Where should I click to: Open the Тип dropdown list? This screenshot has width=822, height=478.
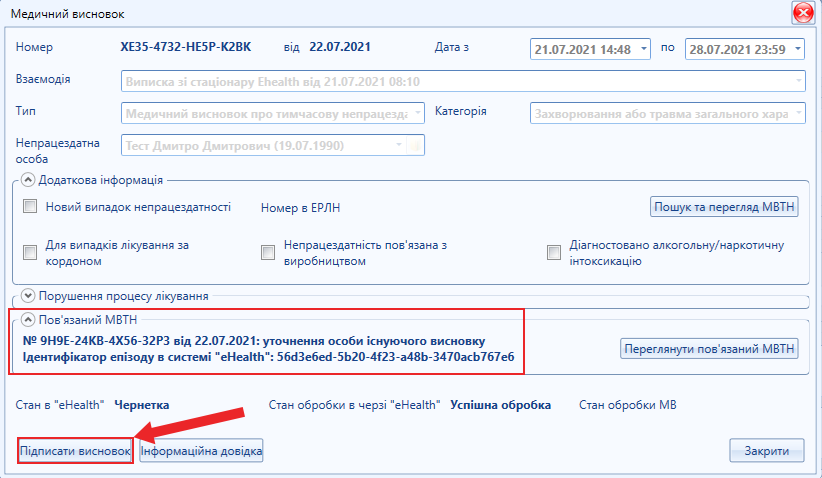pos(418,113)
